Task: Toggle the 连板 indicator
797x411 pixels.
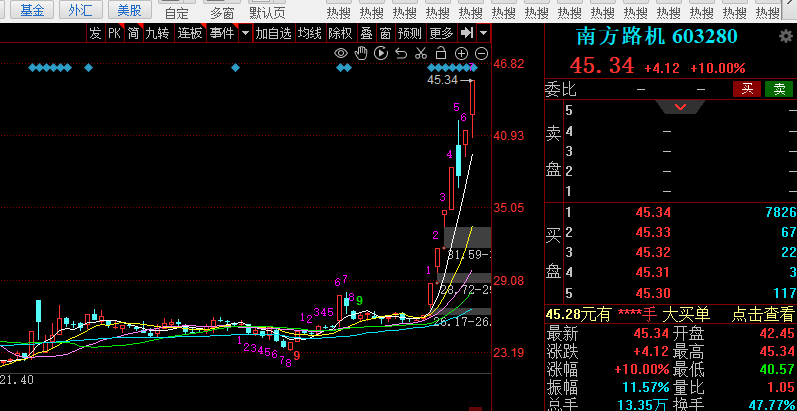Action: coord(190,34)
